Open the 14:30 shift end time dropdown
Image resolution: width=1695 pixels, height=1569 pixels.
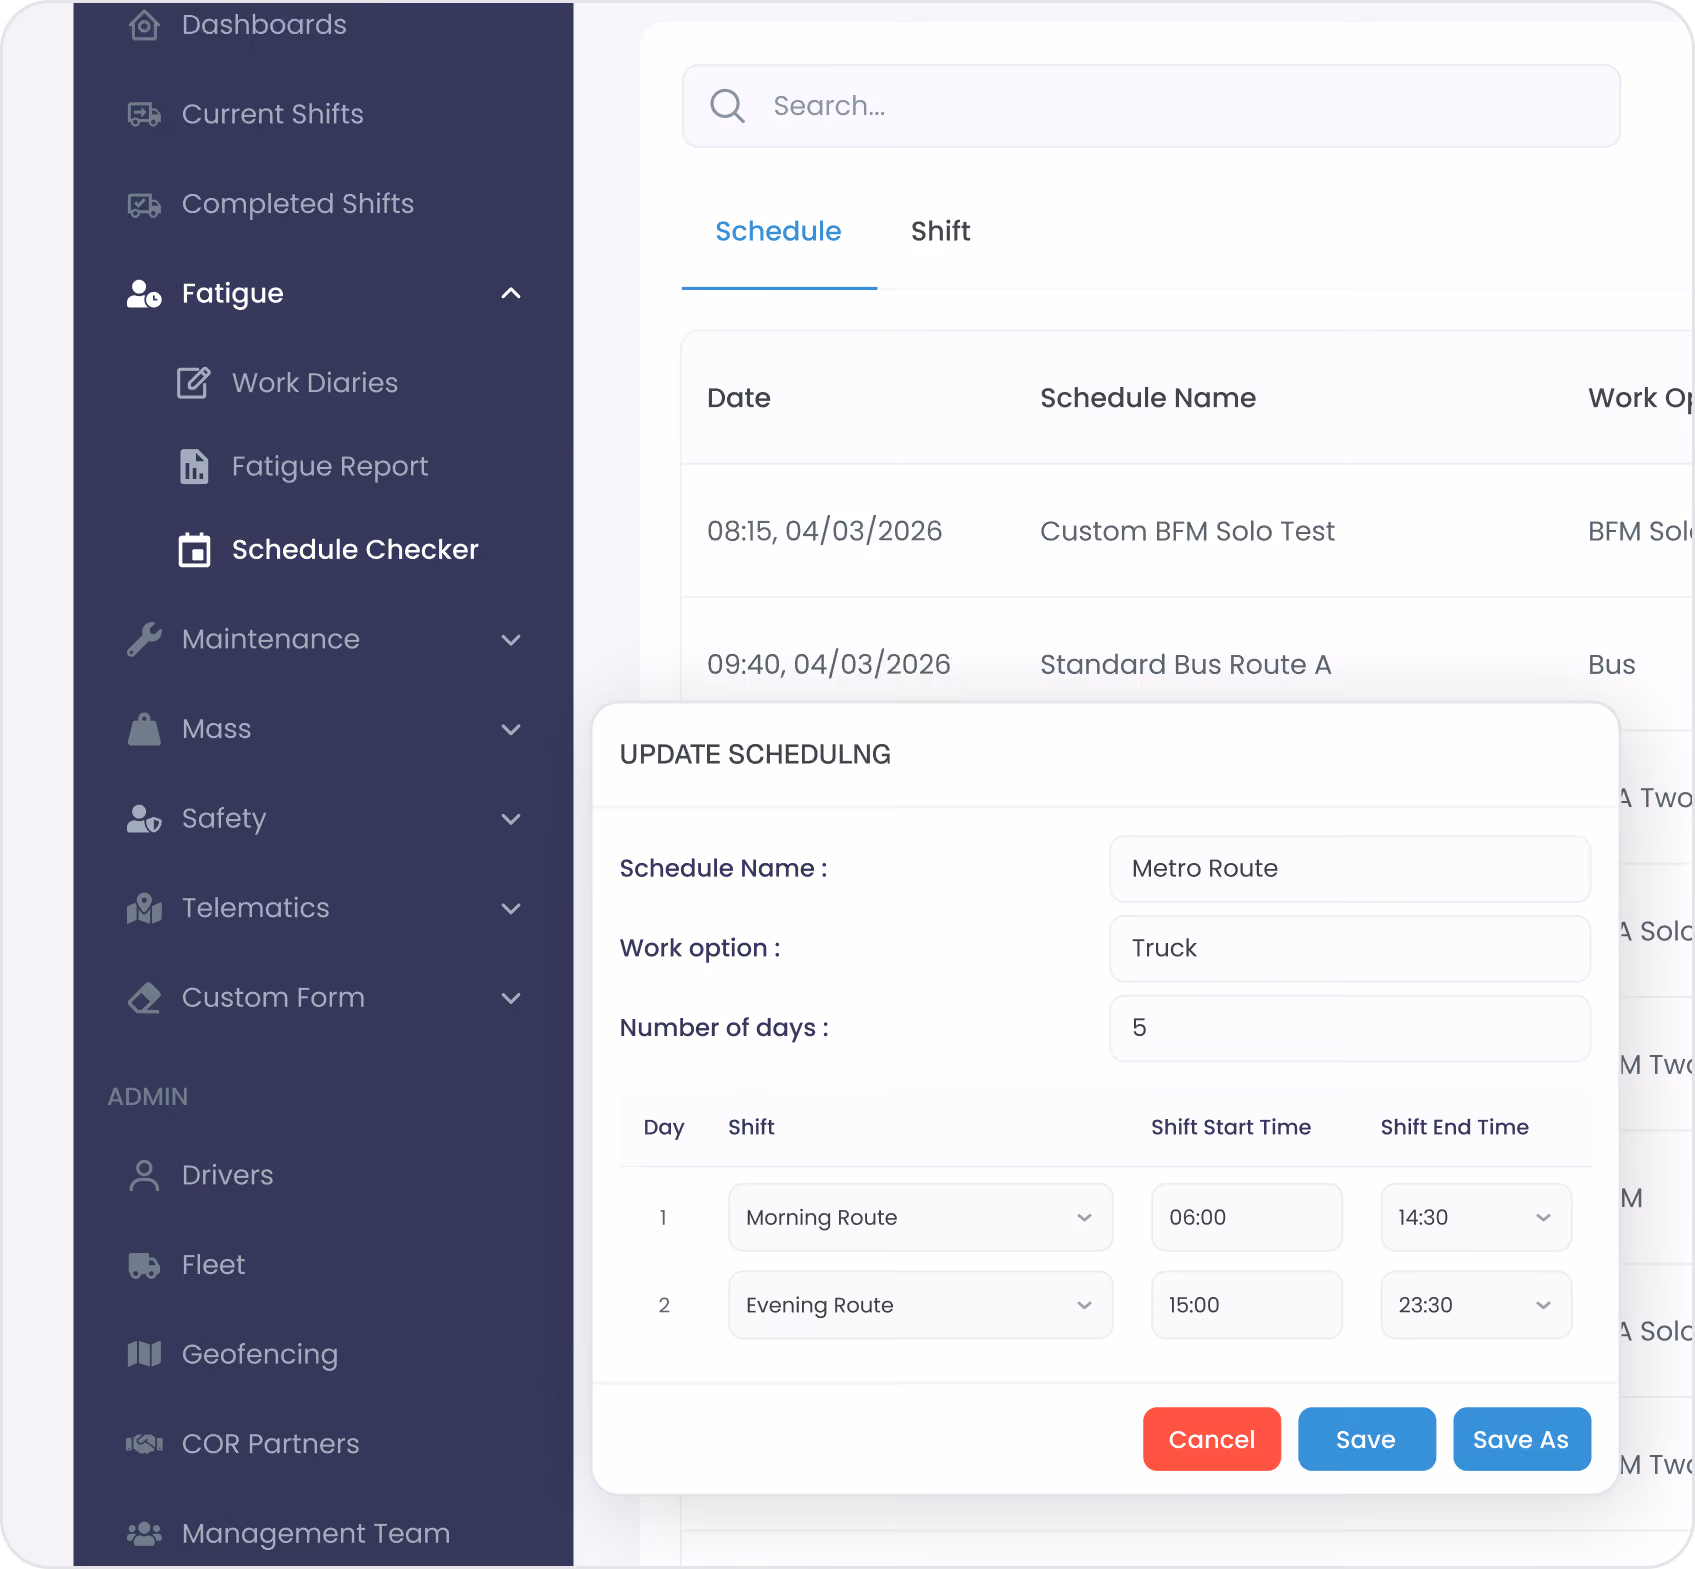pyautogui.click(x=1476, y=1218)
